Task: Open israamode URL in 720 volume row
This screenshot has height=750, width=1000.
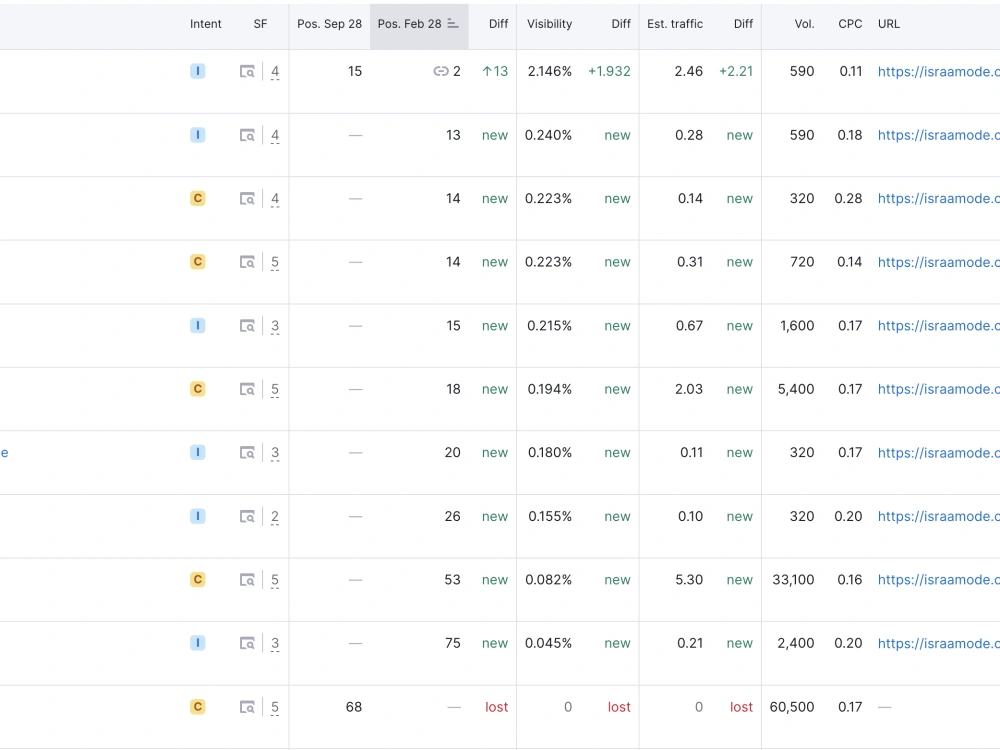Action: [x=939, y=262]
